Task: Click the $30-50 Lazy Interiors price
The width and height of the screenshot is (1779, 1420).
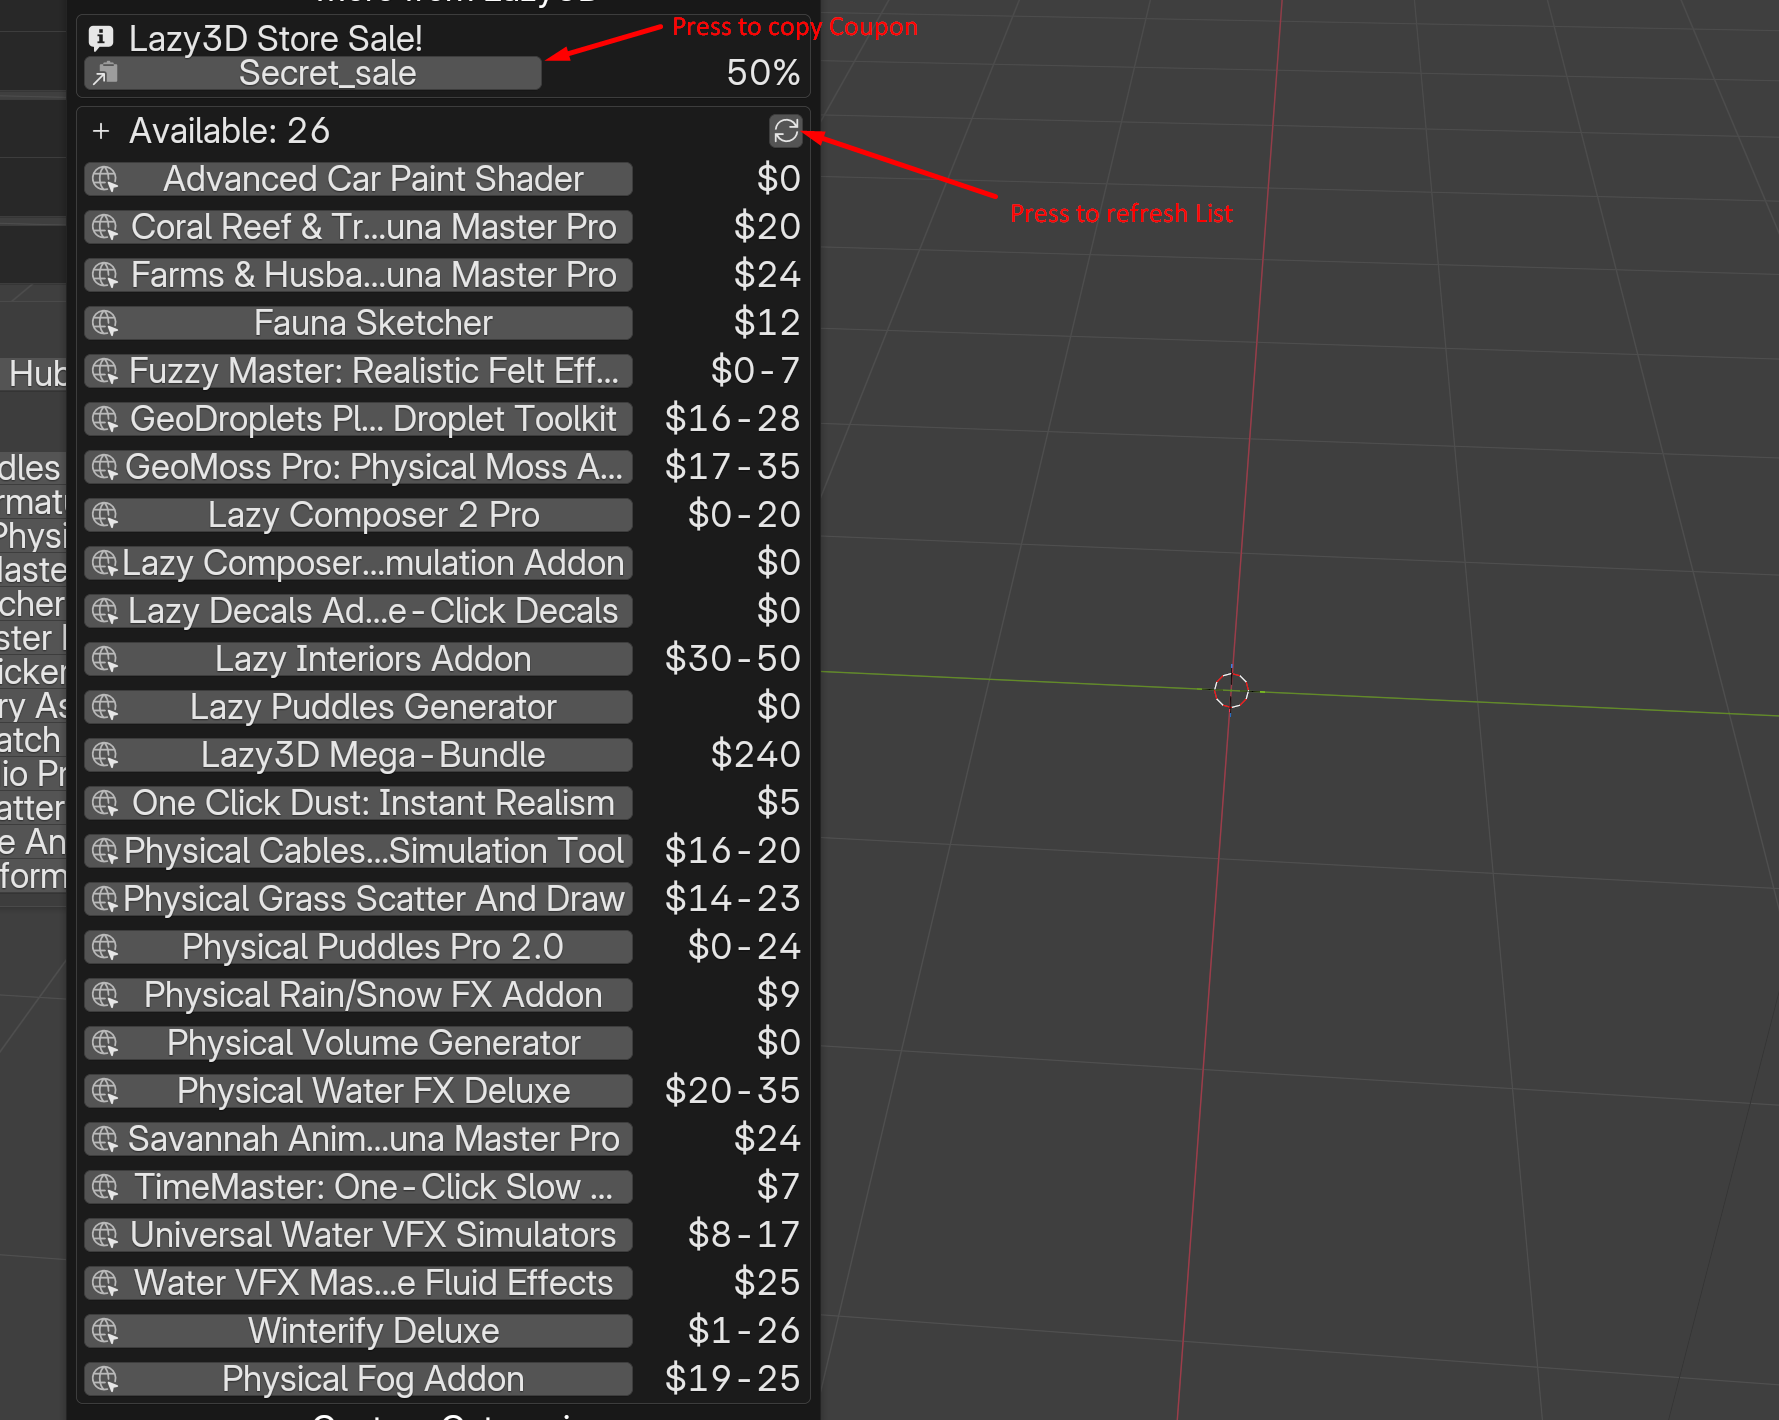Action: [733, 659]
